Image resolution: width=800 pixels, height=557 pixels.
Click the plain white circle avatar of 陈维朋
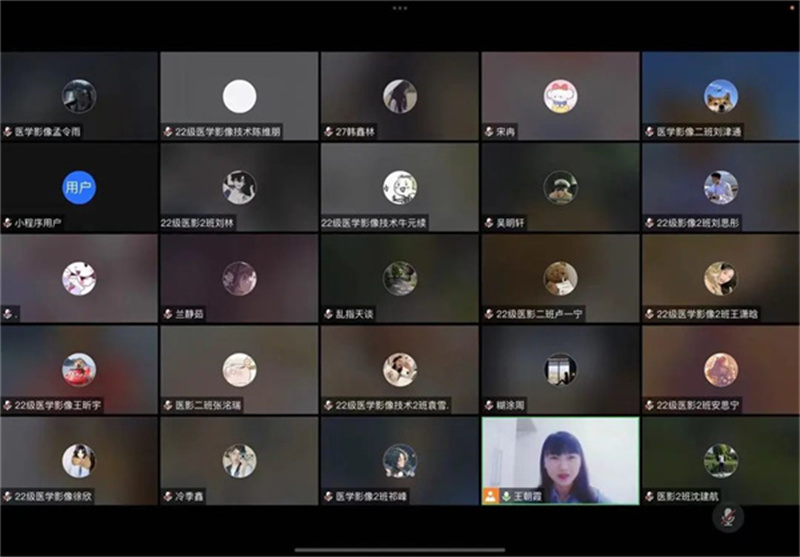[x=239, y=96]
